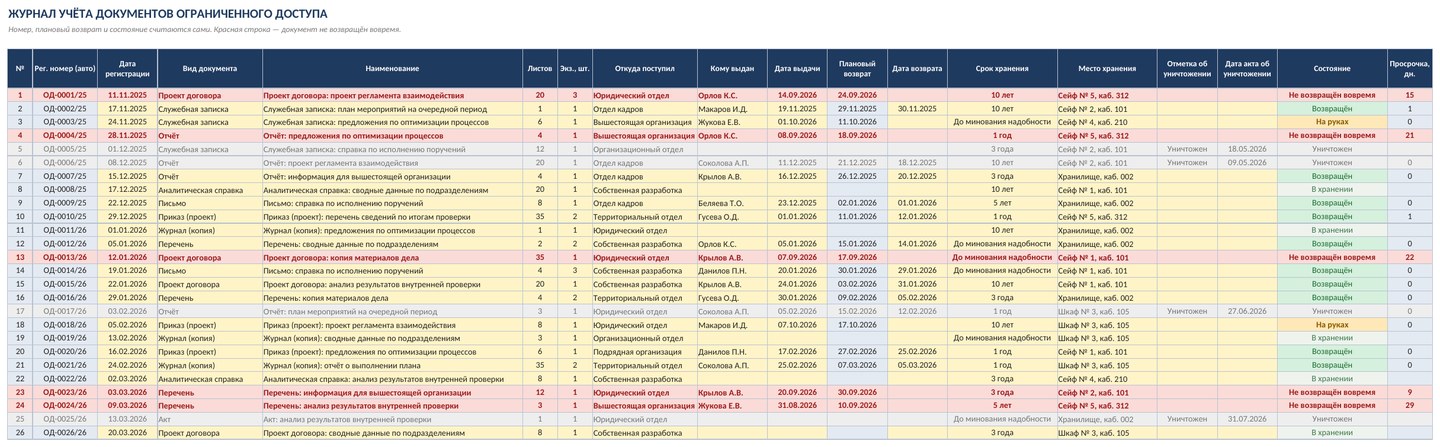Select 'Проект договора: проект регламента взаимодействия' cell
Screen dimensions: 1440x447
[392, 95]
